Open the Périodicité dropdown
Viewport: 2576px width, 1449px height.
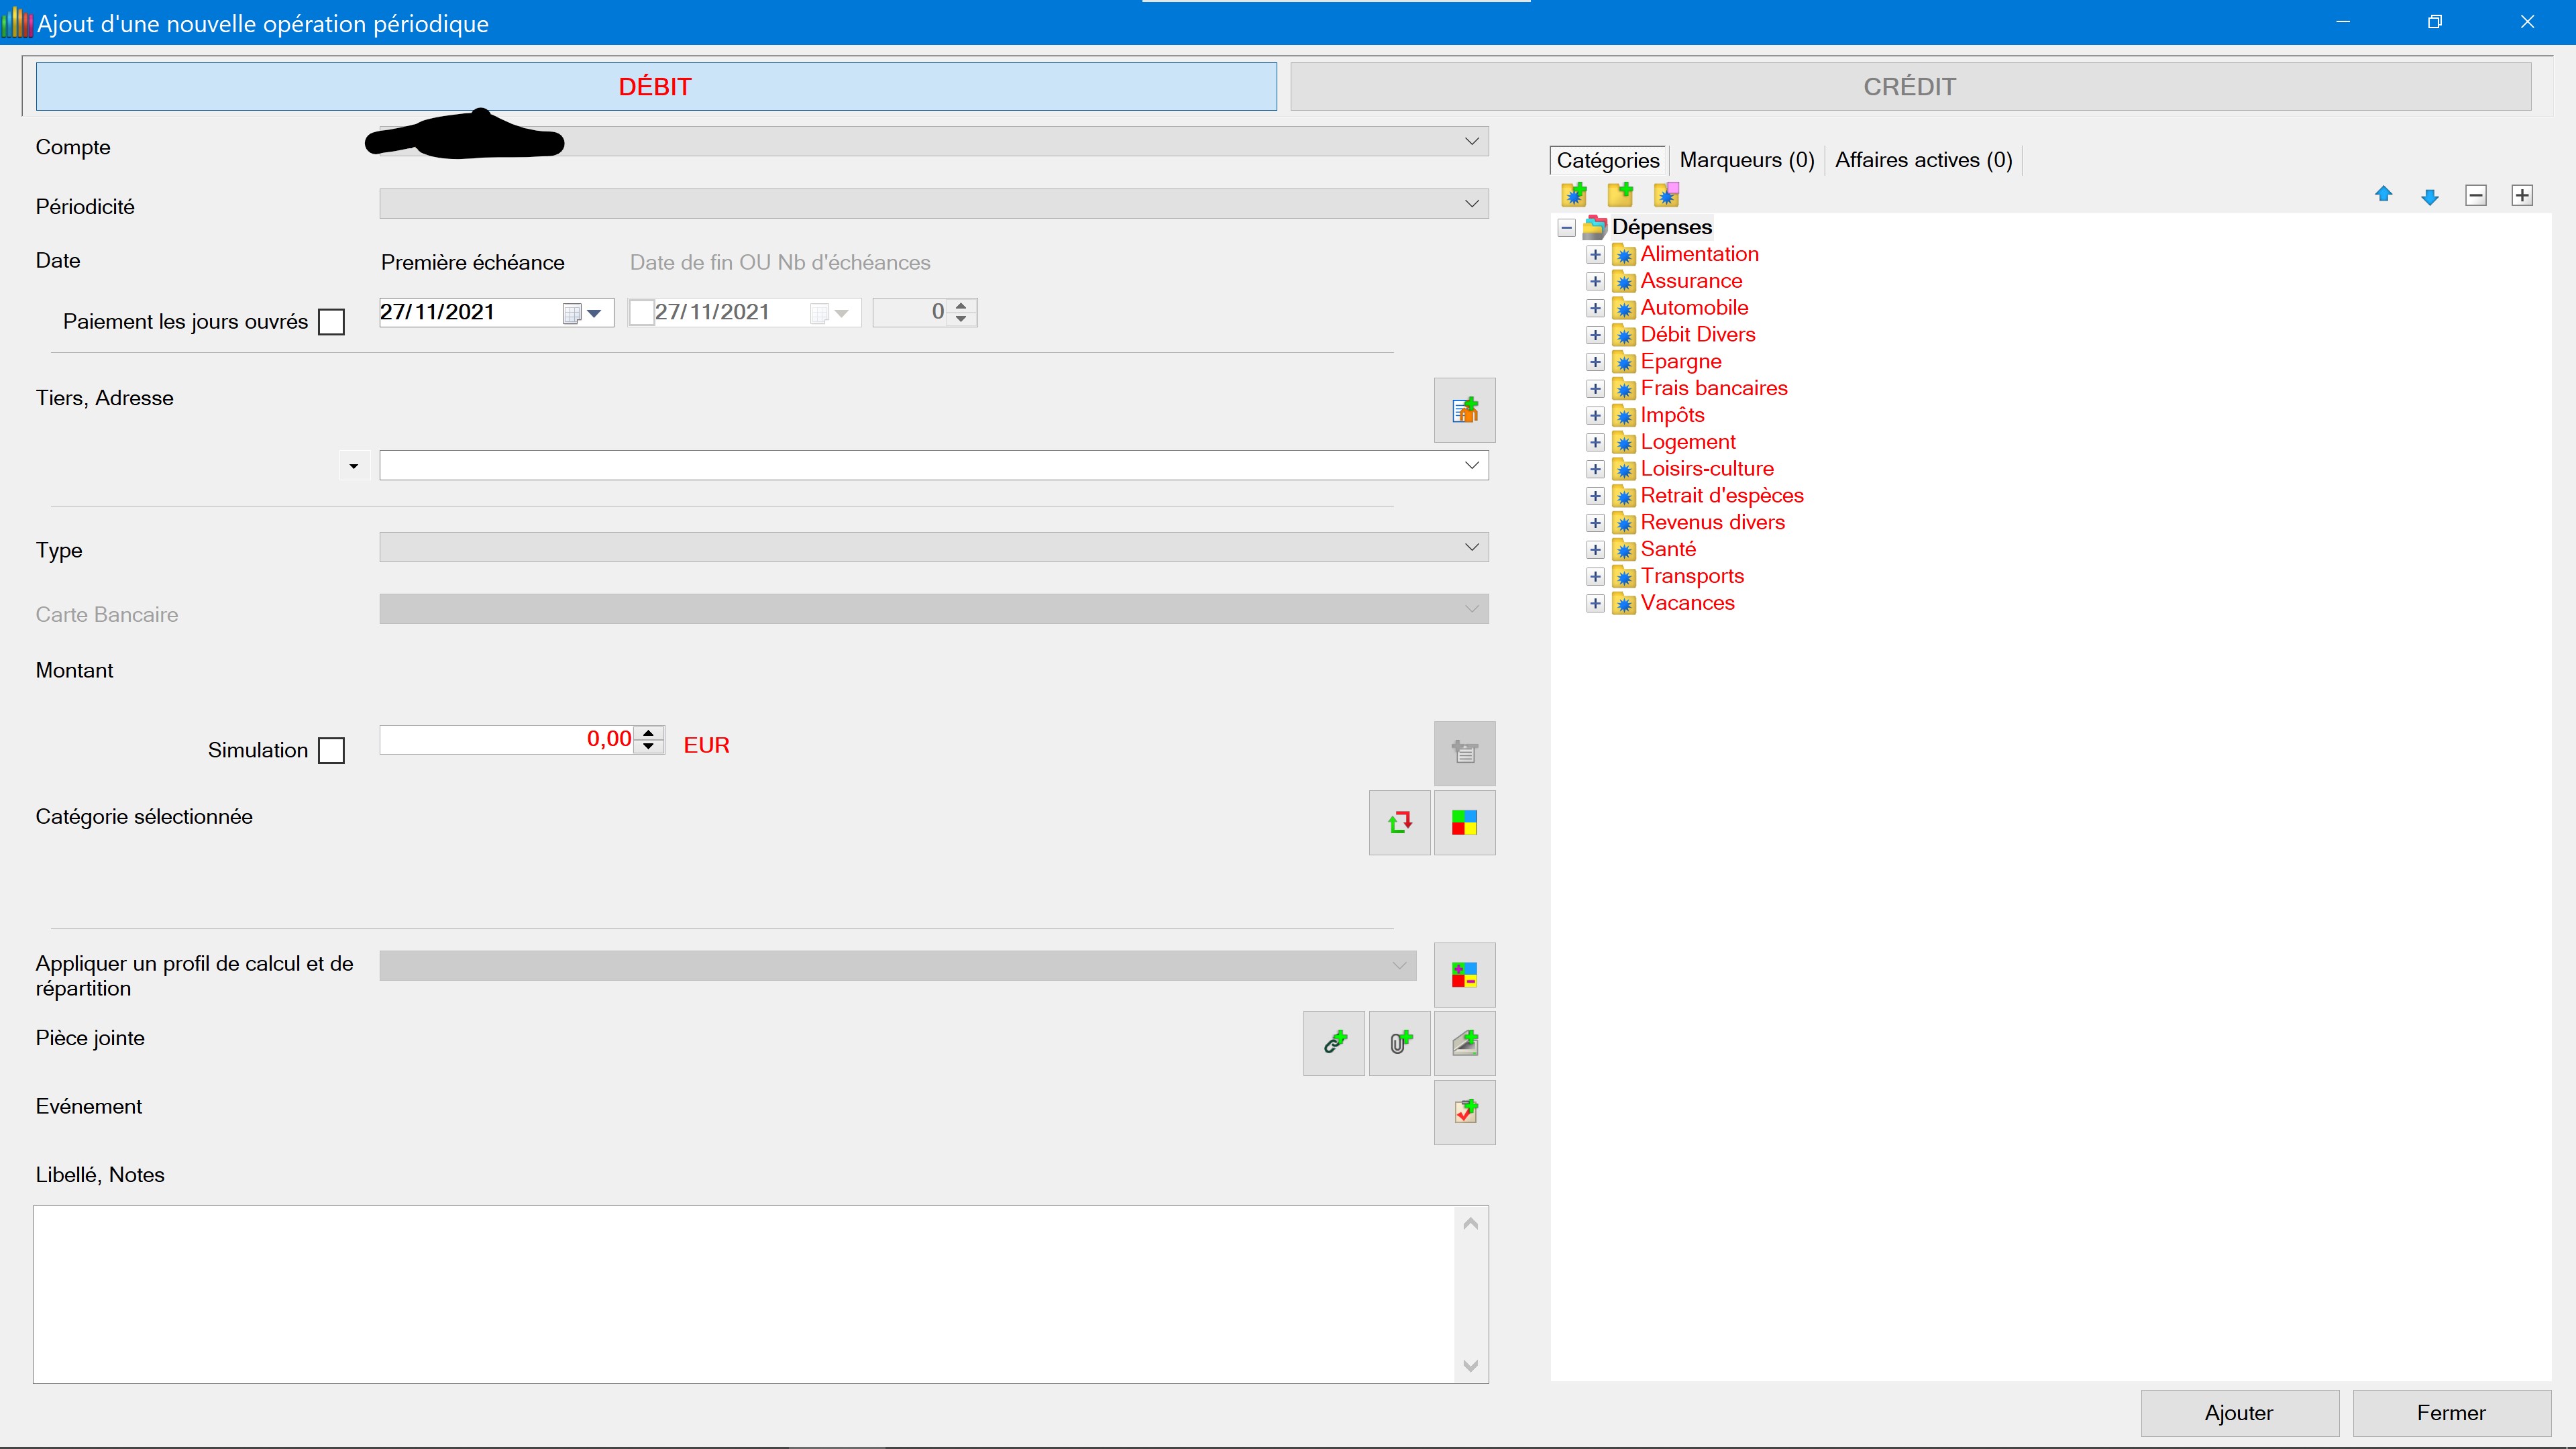pyautogui.click(x=1472, y=204)
